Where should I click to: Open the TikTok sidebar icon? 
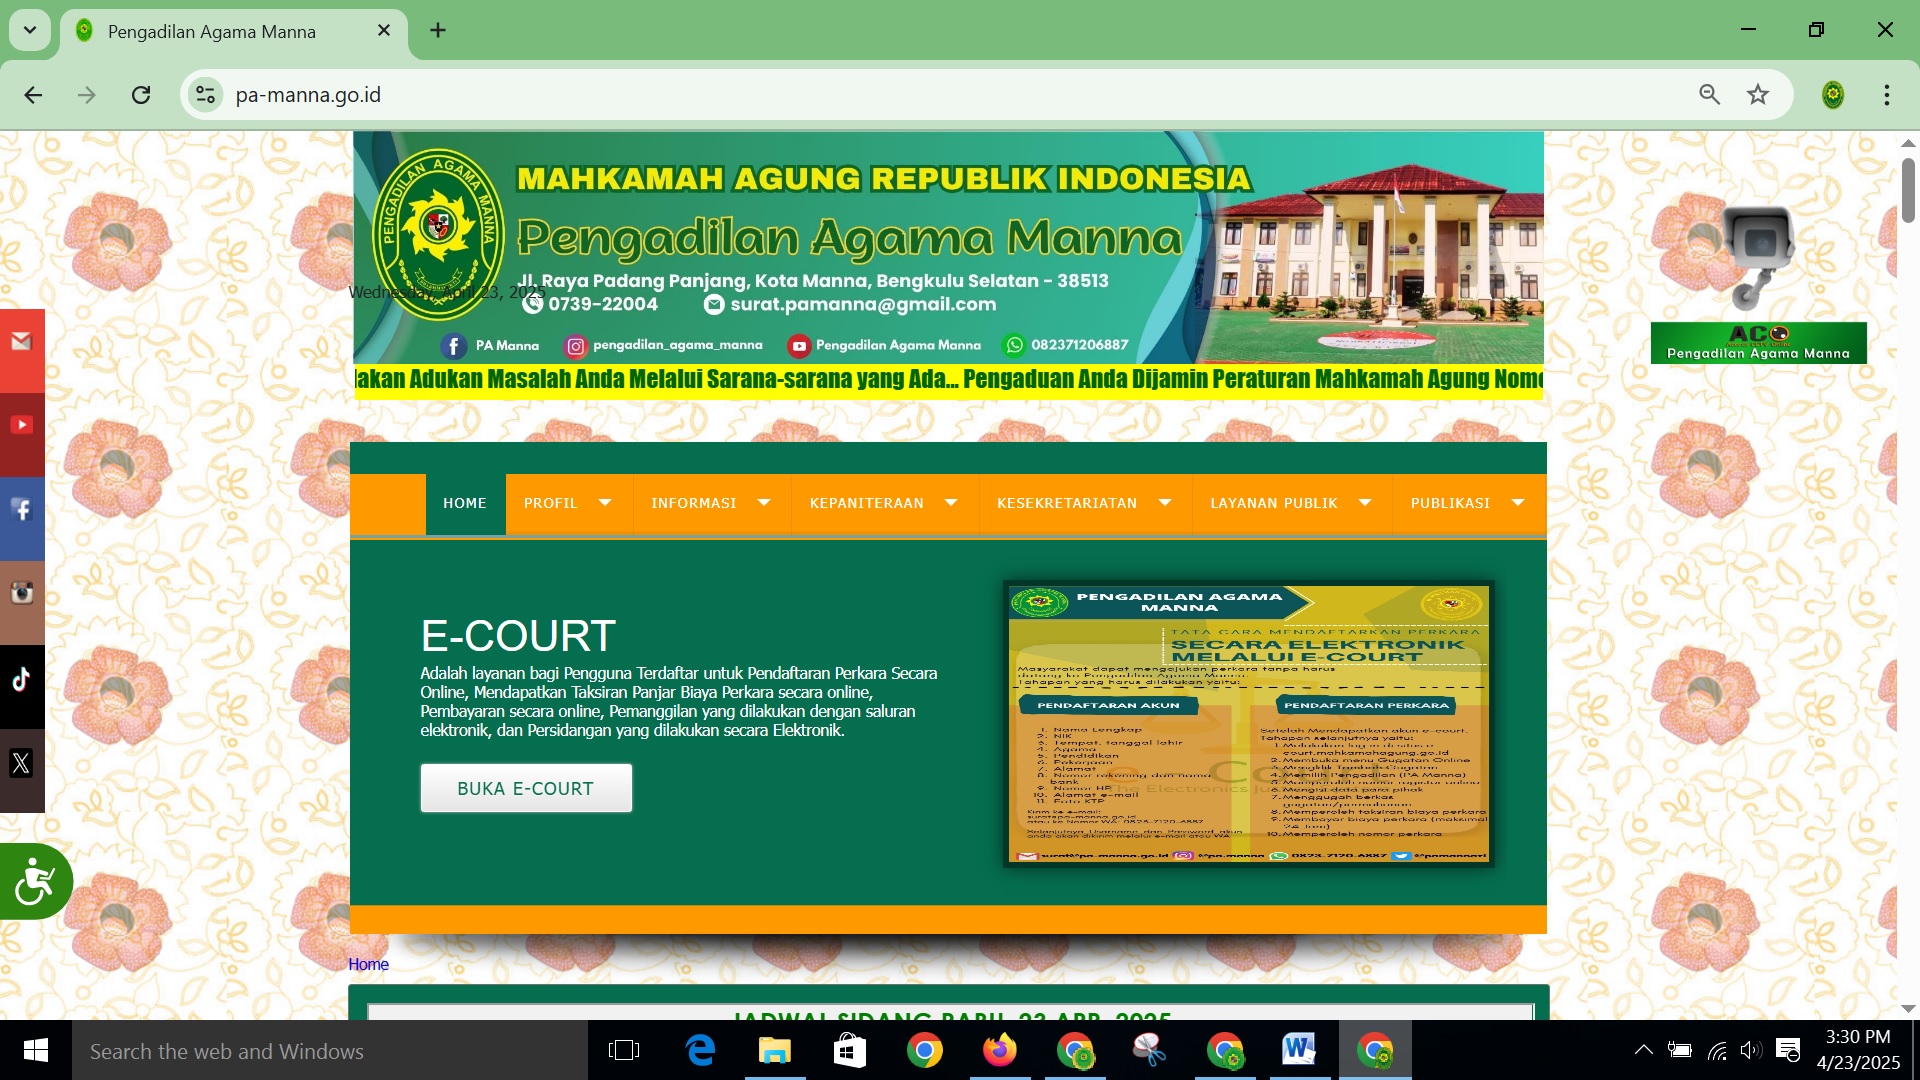21,680
